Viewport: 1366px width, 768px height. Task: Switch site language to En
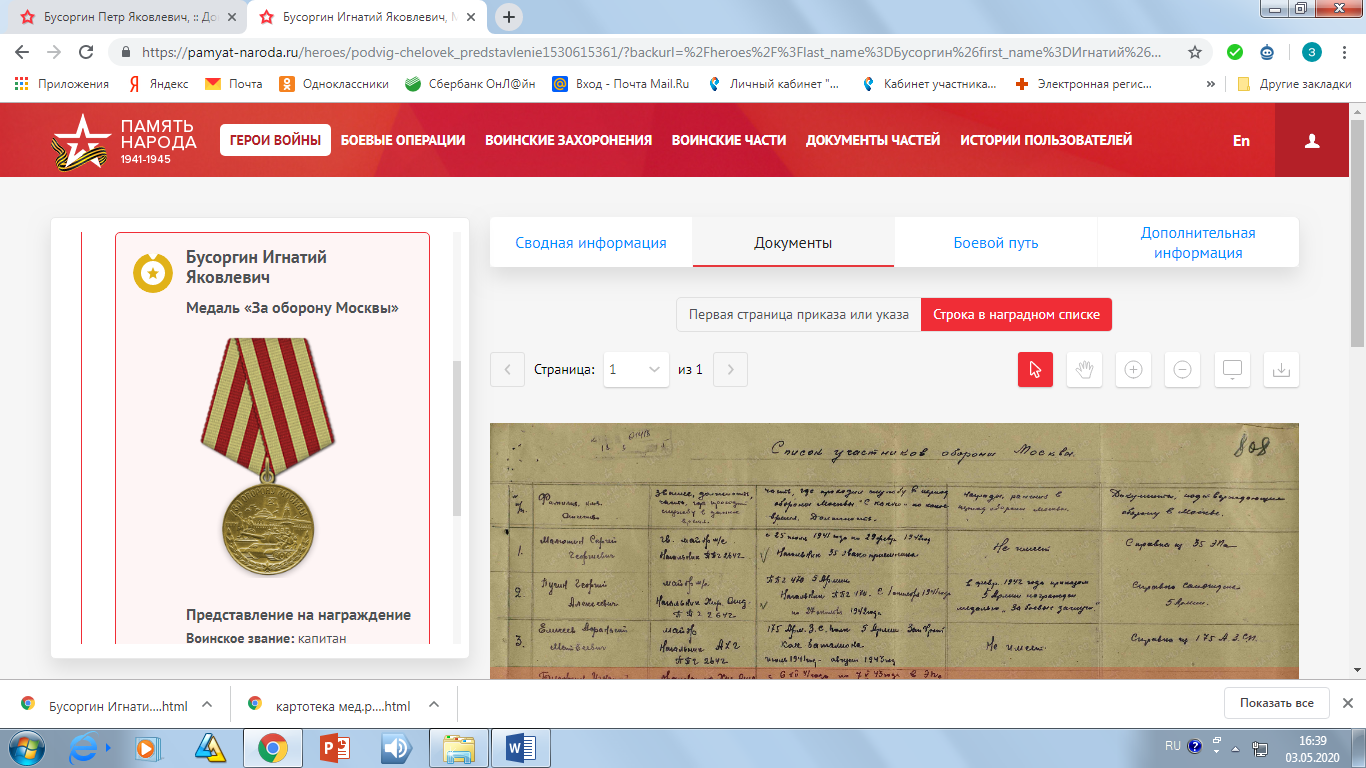click(1241, 141)
